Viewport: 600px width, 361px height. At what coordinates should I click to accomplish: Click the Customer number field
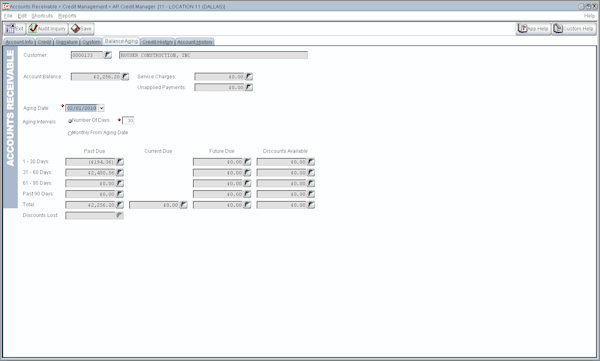click(x=87, y=55)
